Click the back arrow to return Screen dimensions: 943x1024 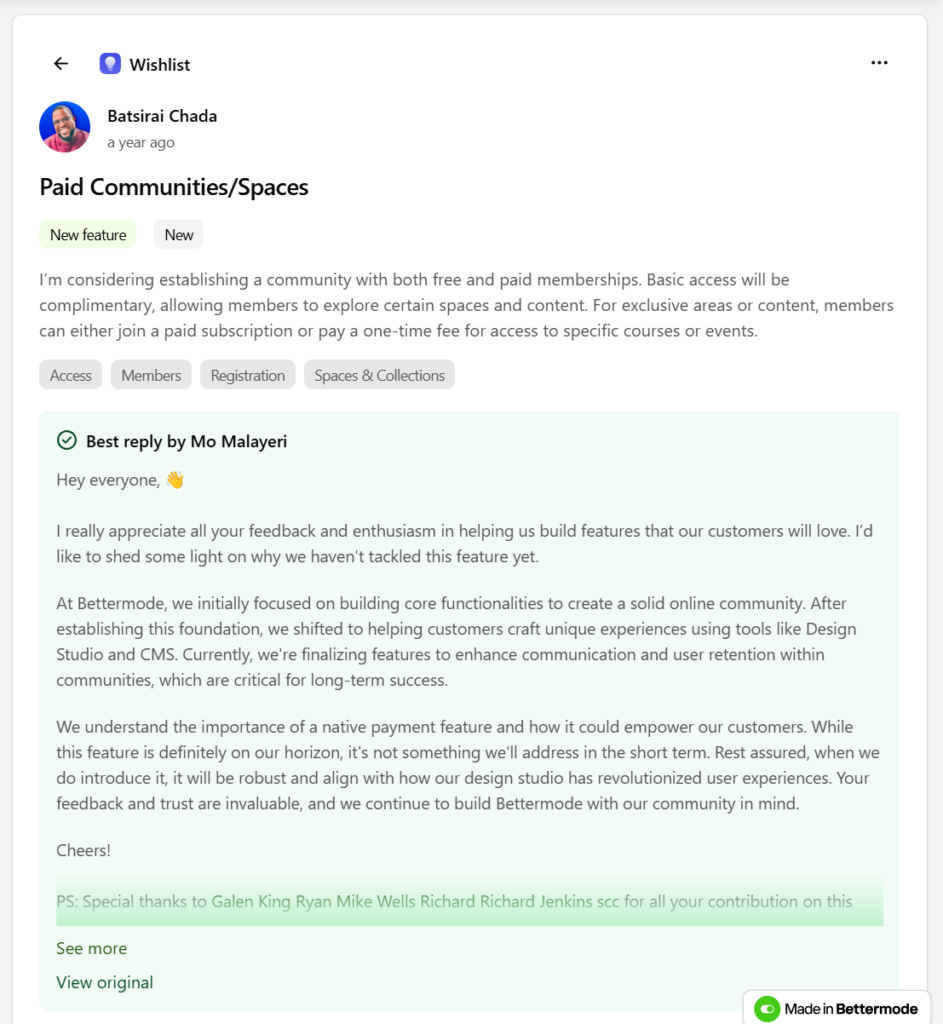click(x=60, y=62)
